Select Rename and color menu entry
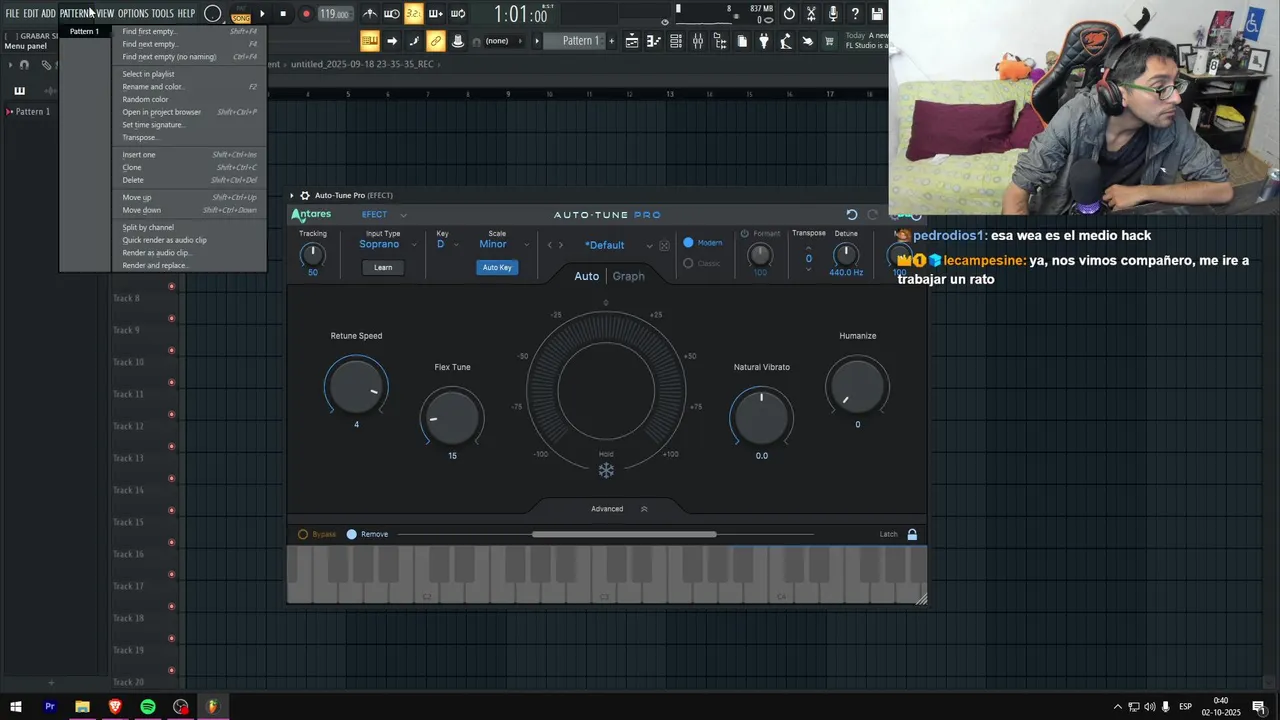The width and height of the screenshot is (1280, 720). pos(189,87)
